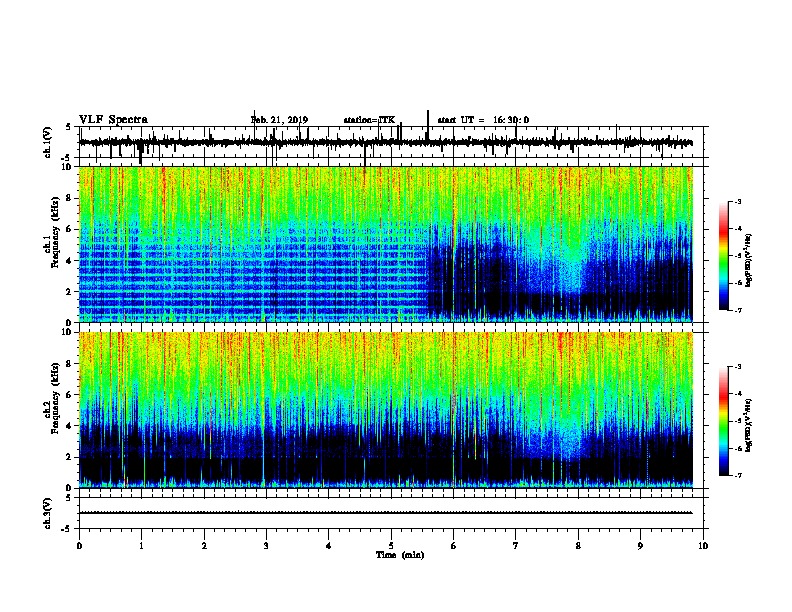Click the "6" kHz tick on ch.2 axis
The height and width of the screenshot is (612, 792).
tap(70, 395)
